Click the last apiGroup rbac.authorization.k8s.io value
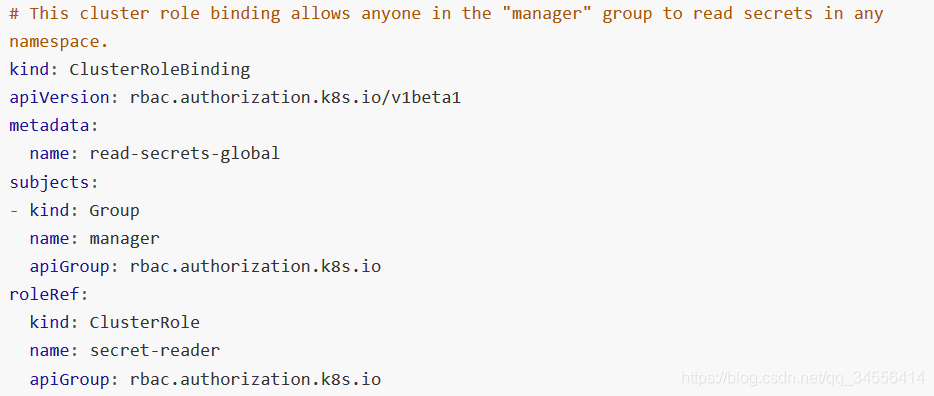Image resolution: width=934 pixels, height=396 pixels. (255, 379)
